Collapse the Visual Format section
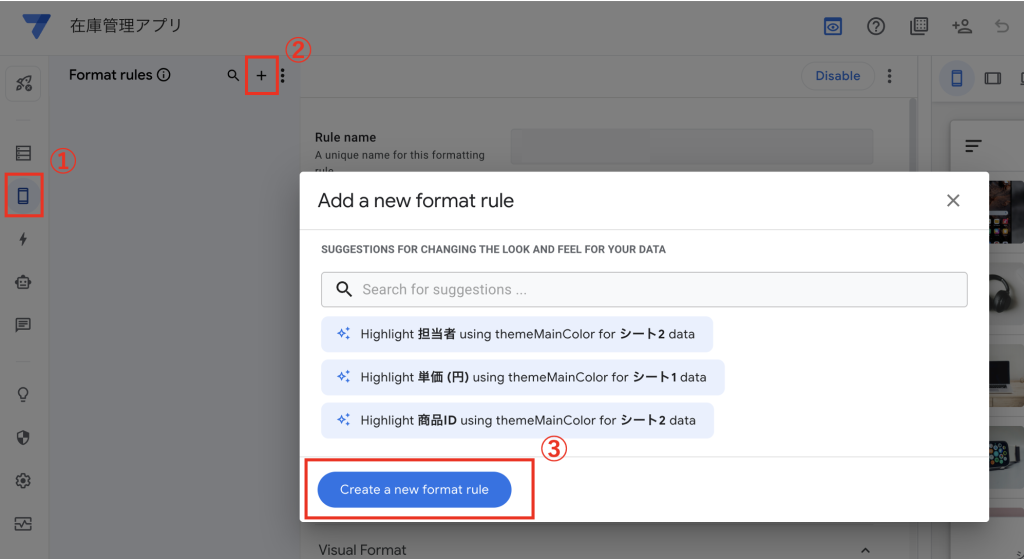 (865, 550)
